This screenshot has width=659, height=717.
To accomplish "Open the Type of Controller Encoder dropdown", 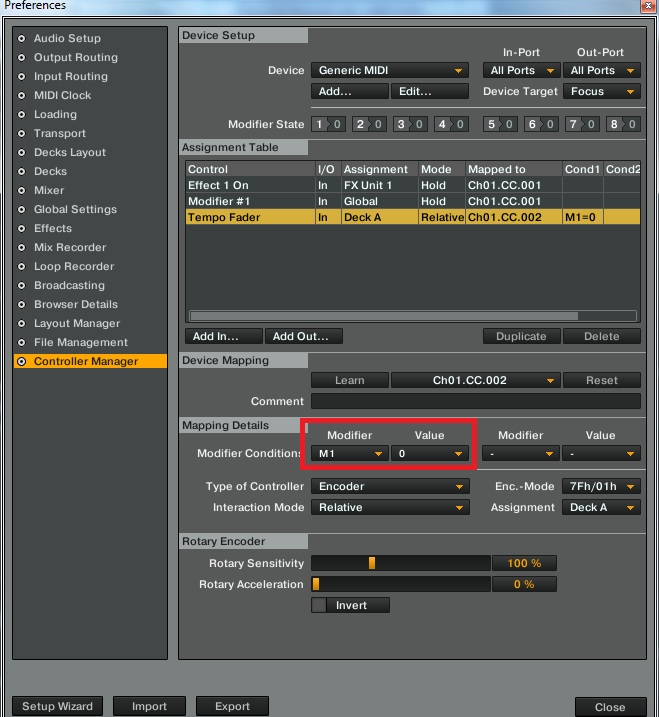I will tap(390, 487).
